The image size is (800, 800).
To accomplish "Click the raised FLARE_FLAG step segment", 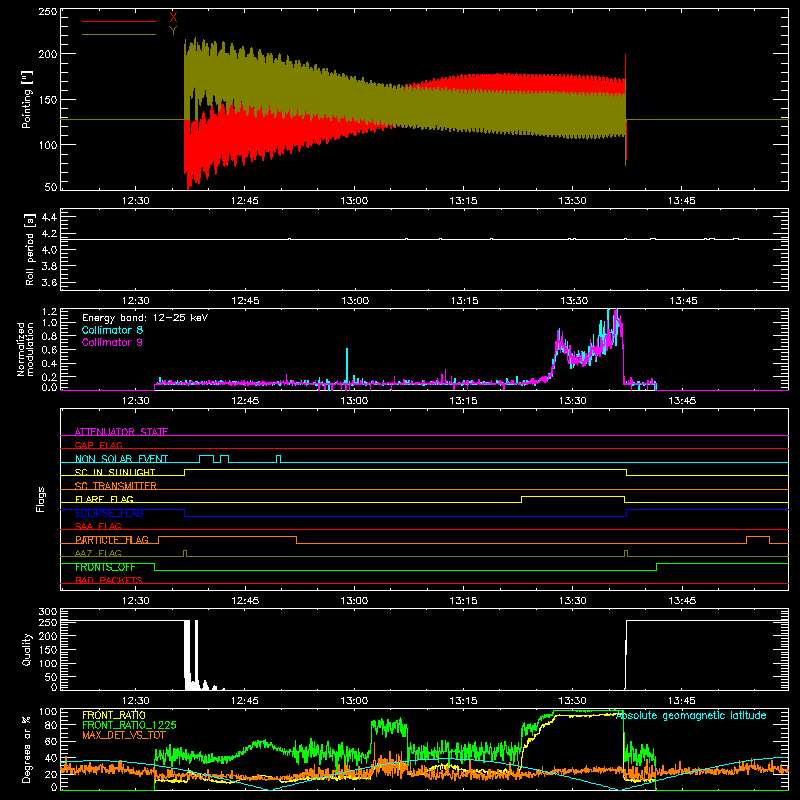I will click(x=572, y=496).
